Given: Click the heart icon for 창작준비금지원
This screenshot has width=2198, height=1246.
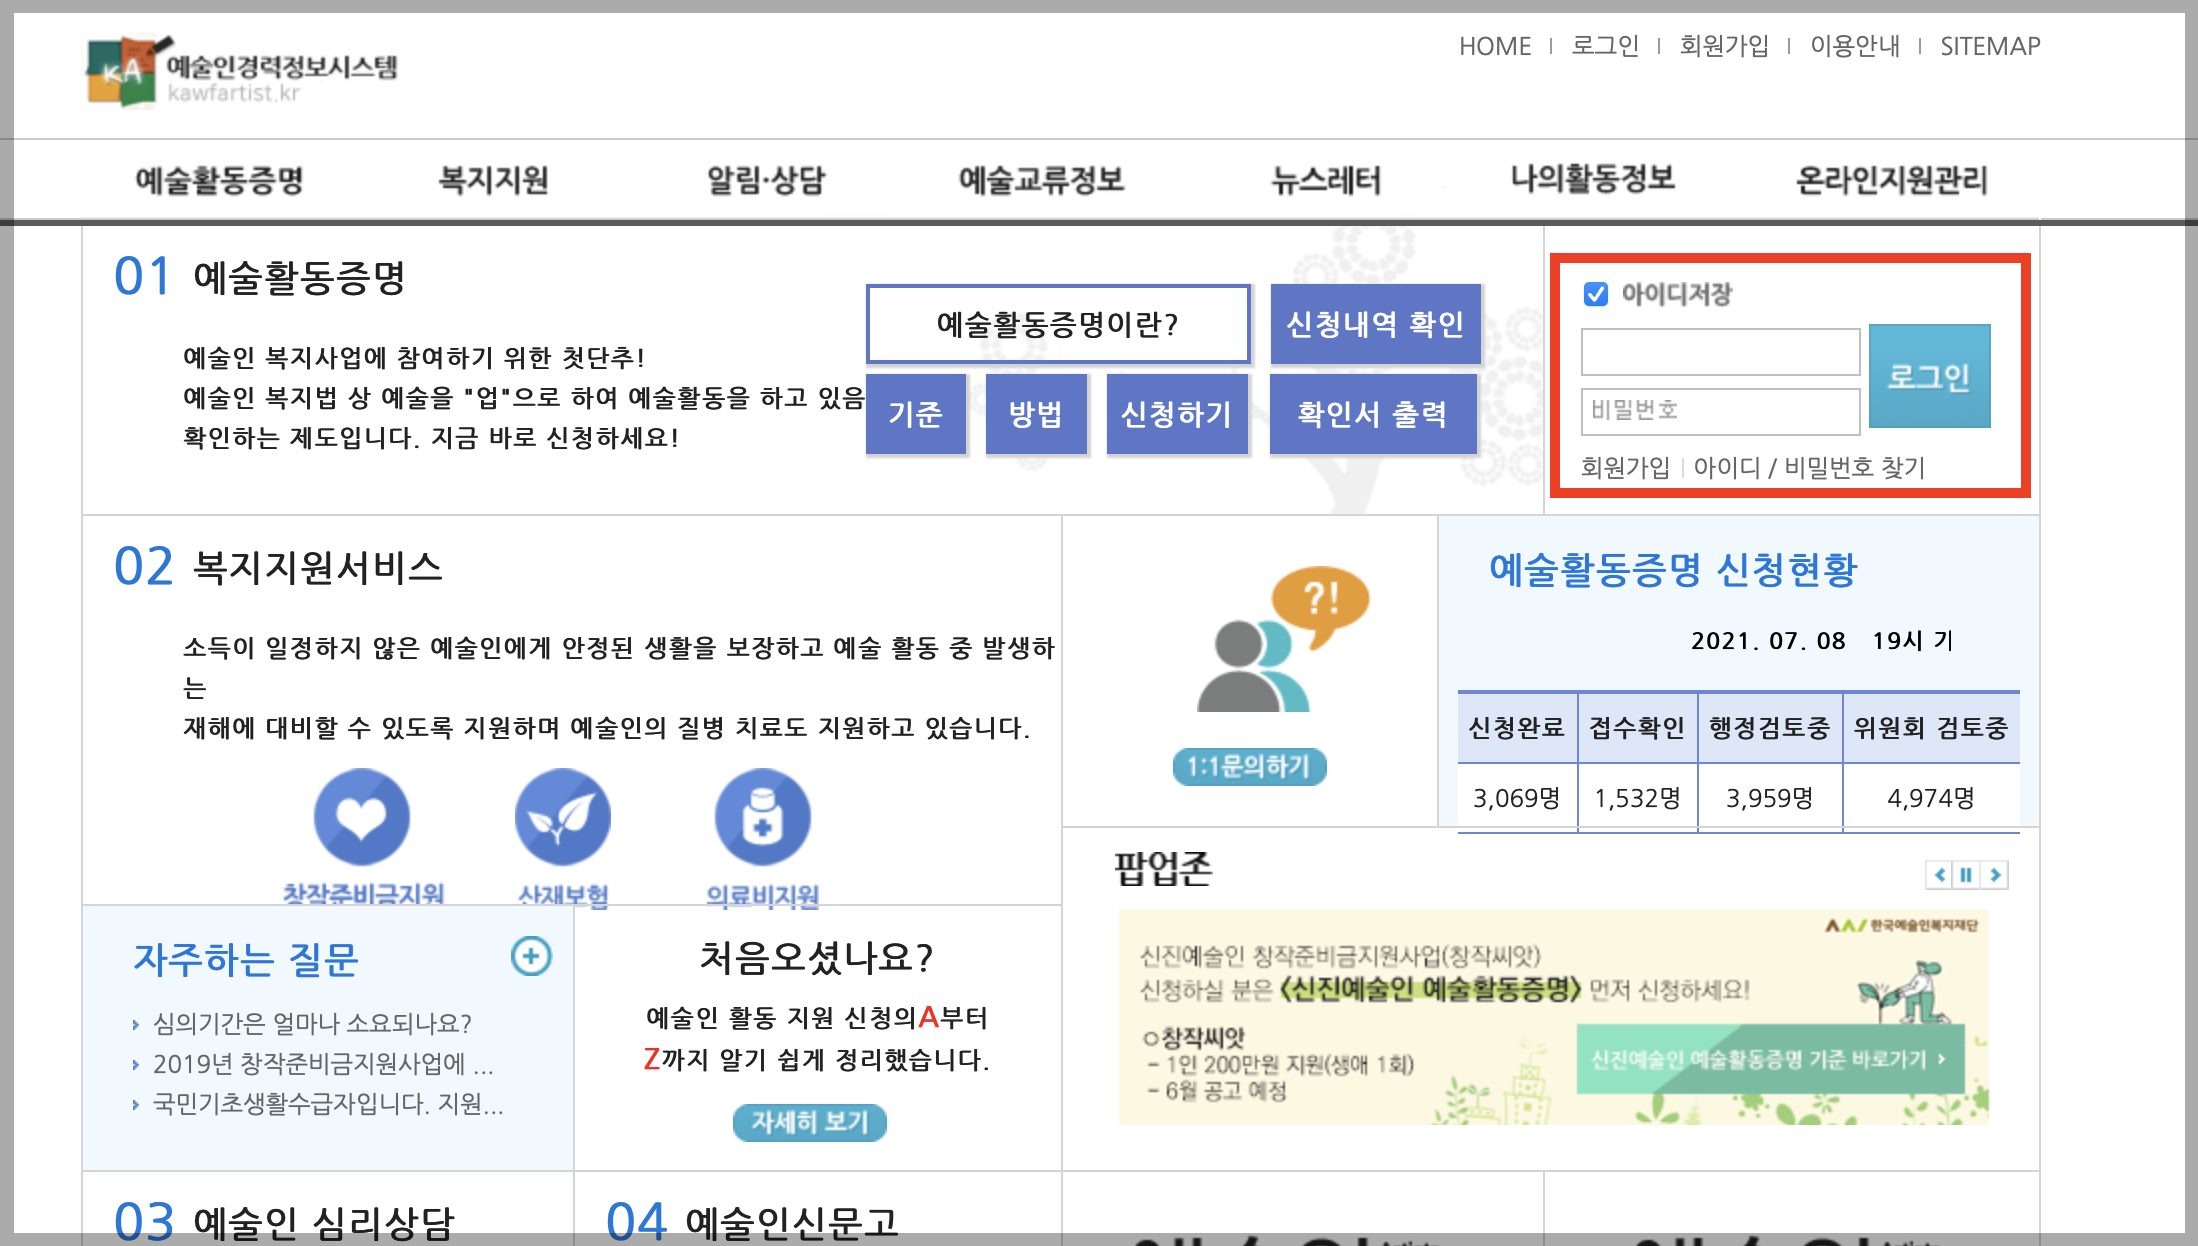Looking at the screenshot, I should 361,816.
